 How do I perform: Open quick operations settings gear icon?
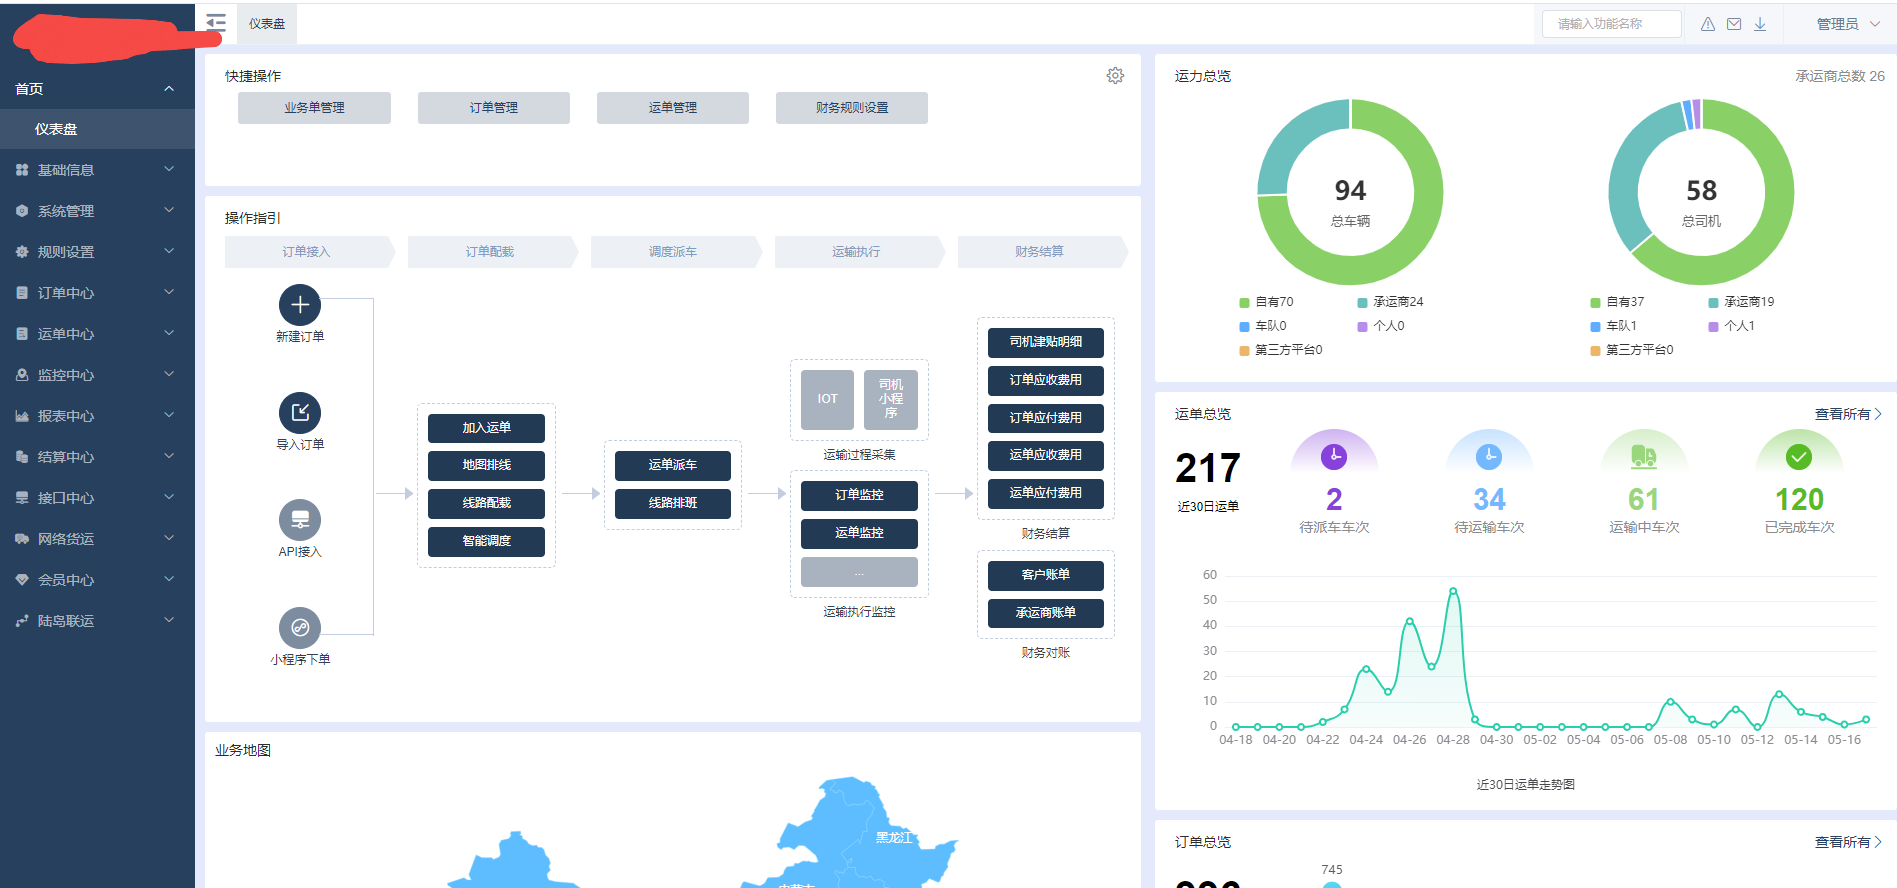pos(1115,76)
